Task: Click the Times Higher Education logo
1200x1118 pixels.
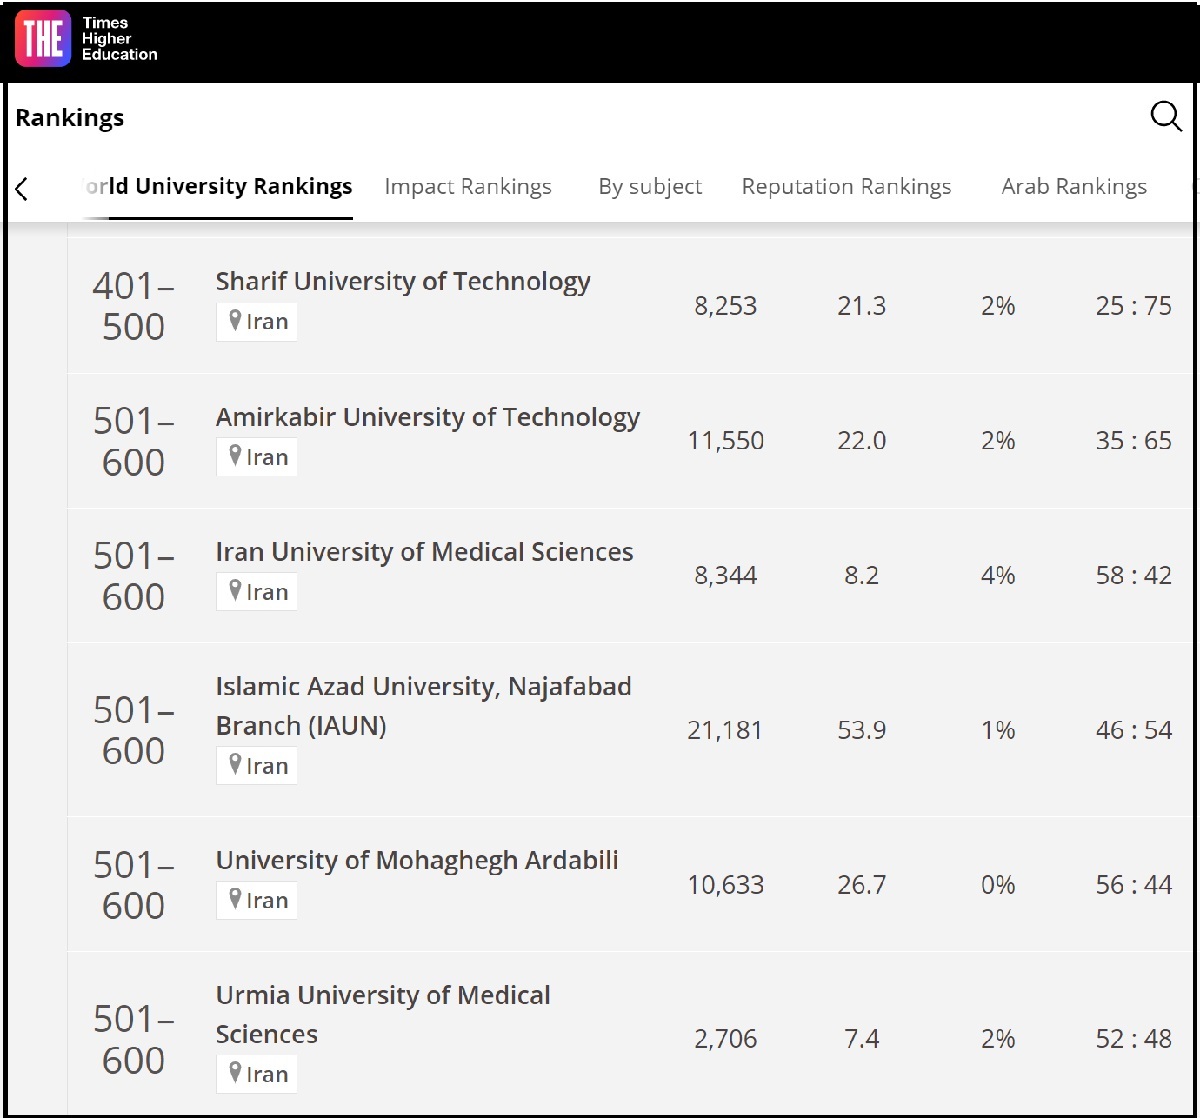Action: (86, 40)
